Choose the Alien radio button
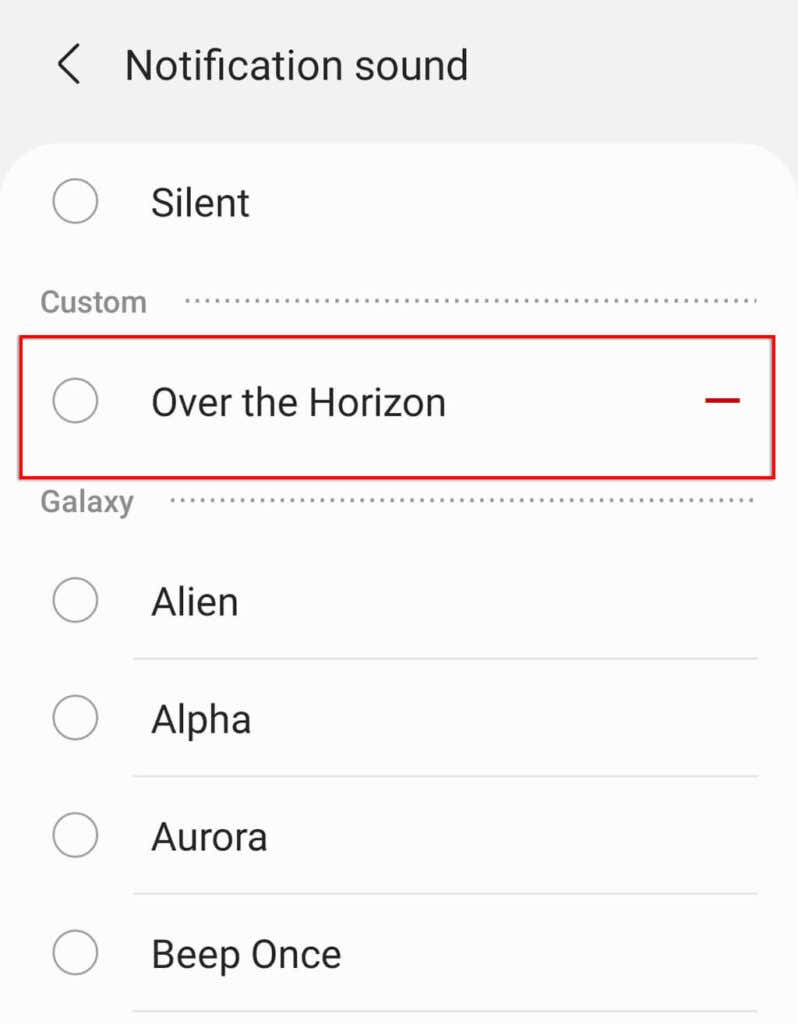Screen dimensions: 798x1024 [76, 600]
